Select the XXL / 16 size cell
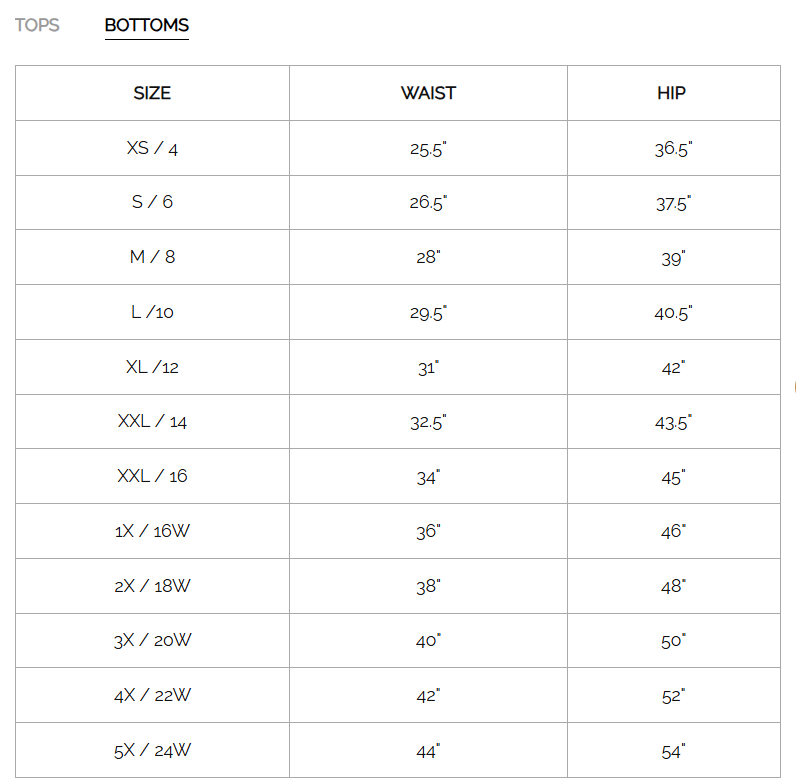The height and width of the screenshot is (782, 796). 152,476
